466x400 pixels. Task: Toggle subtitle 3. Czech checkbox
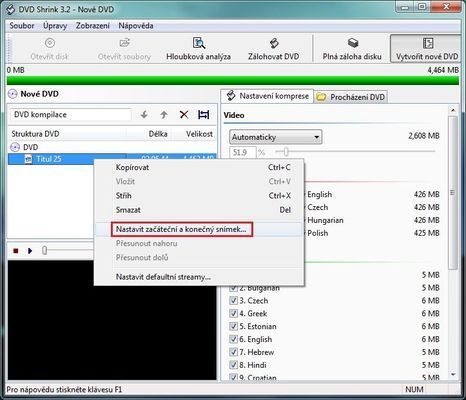[x=233, y=301]
